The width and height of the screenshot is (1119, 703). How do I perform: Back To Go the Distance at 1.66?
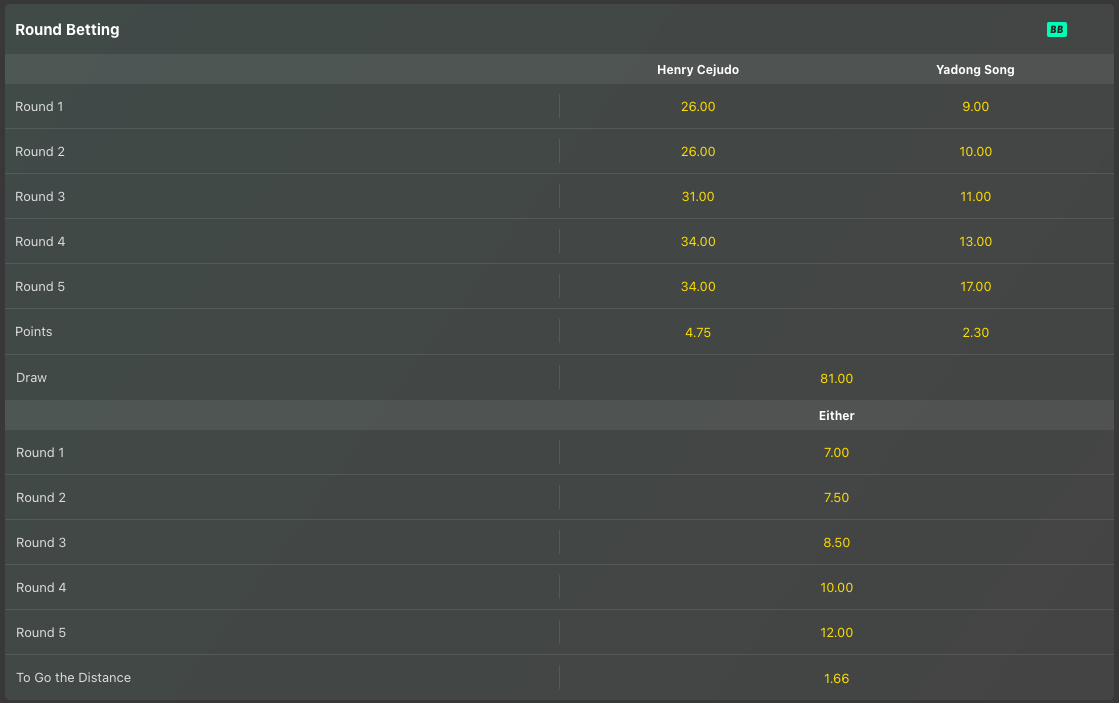837,677
